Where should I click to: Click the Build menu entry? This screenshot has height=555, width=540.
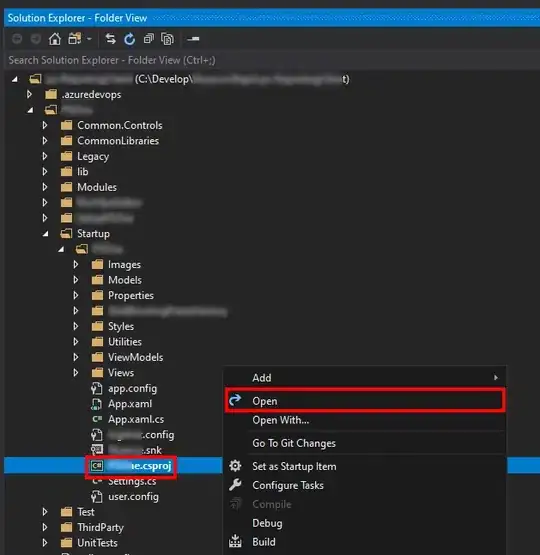(x=365, y=542)
